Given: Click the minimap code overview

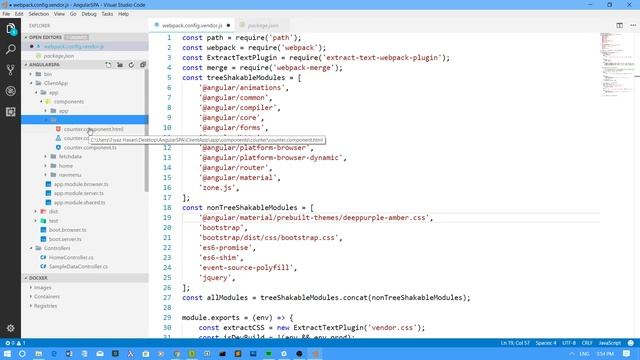Looking at the screenshot, I should (x=616, y=64).
